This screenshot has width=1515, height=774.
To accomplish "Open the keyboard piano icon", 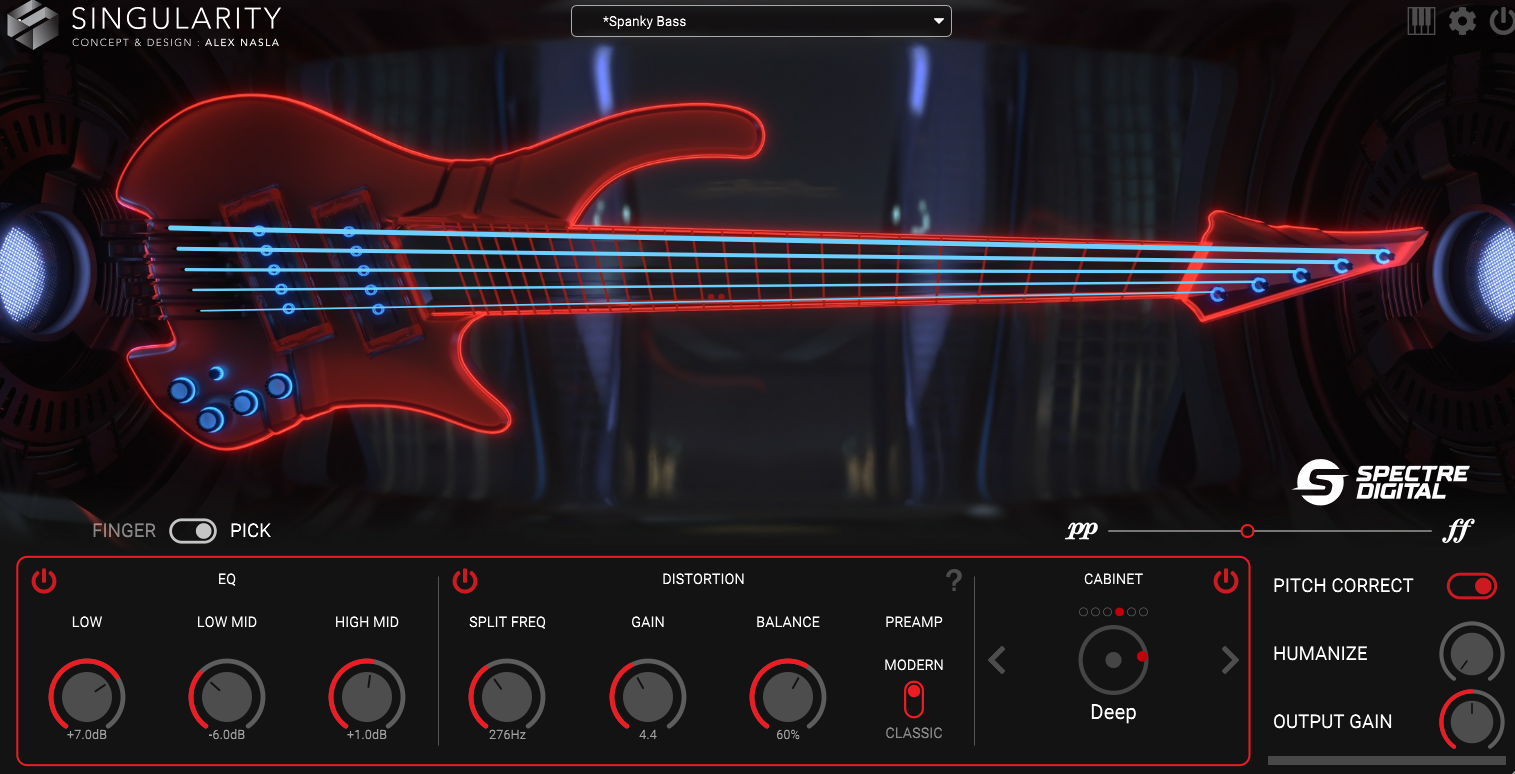I will point(1421,21).
